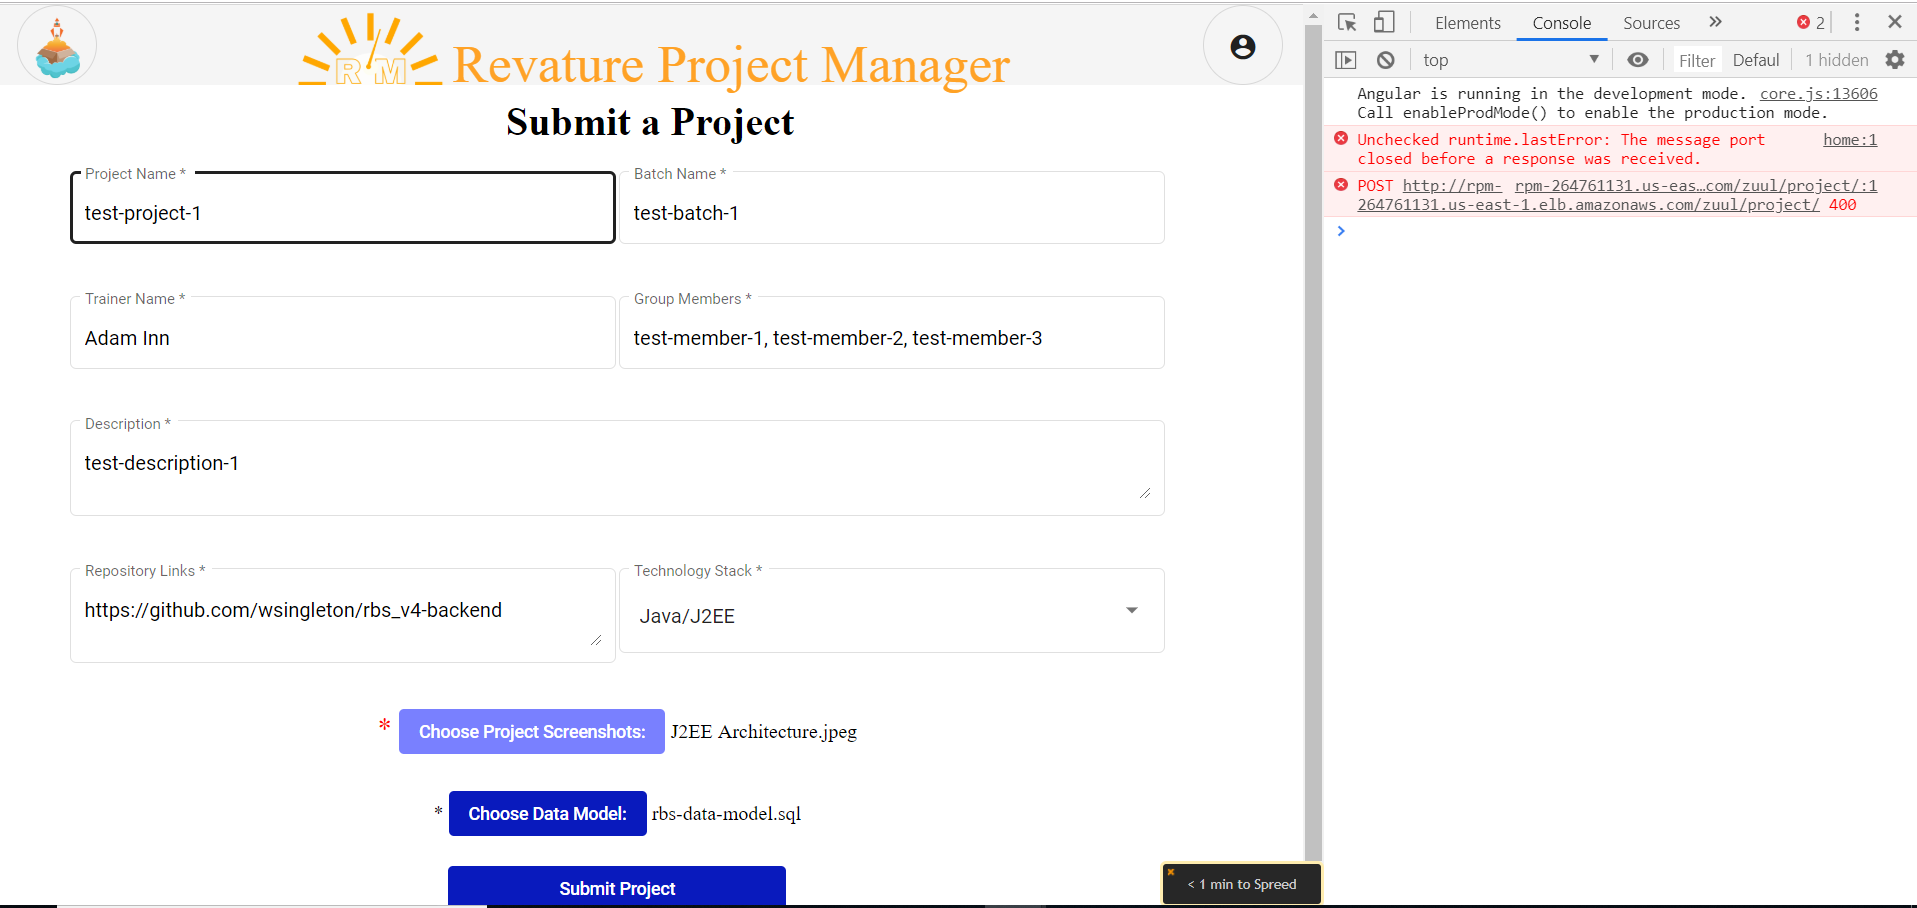Screen dimensions: 1917x908
Task: Click inside the Project Name field
Action: pos(342,212)
